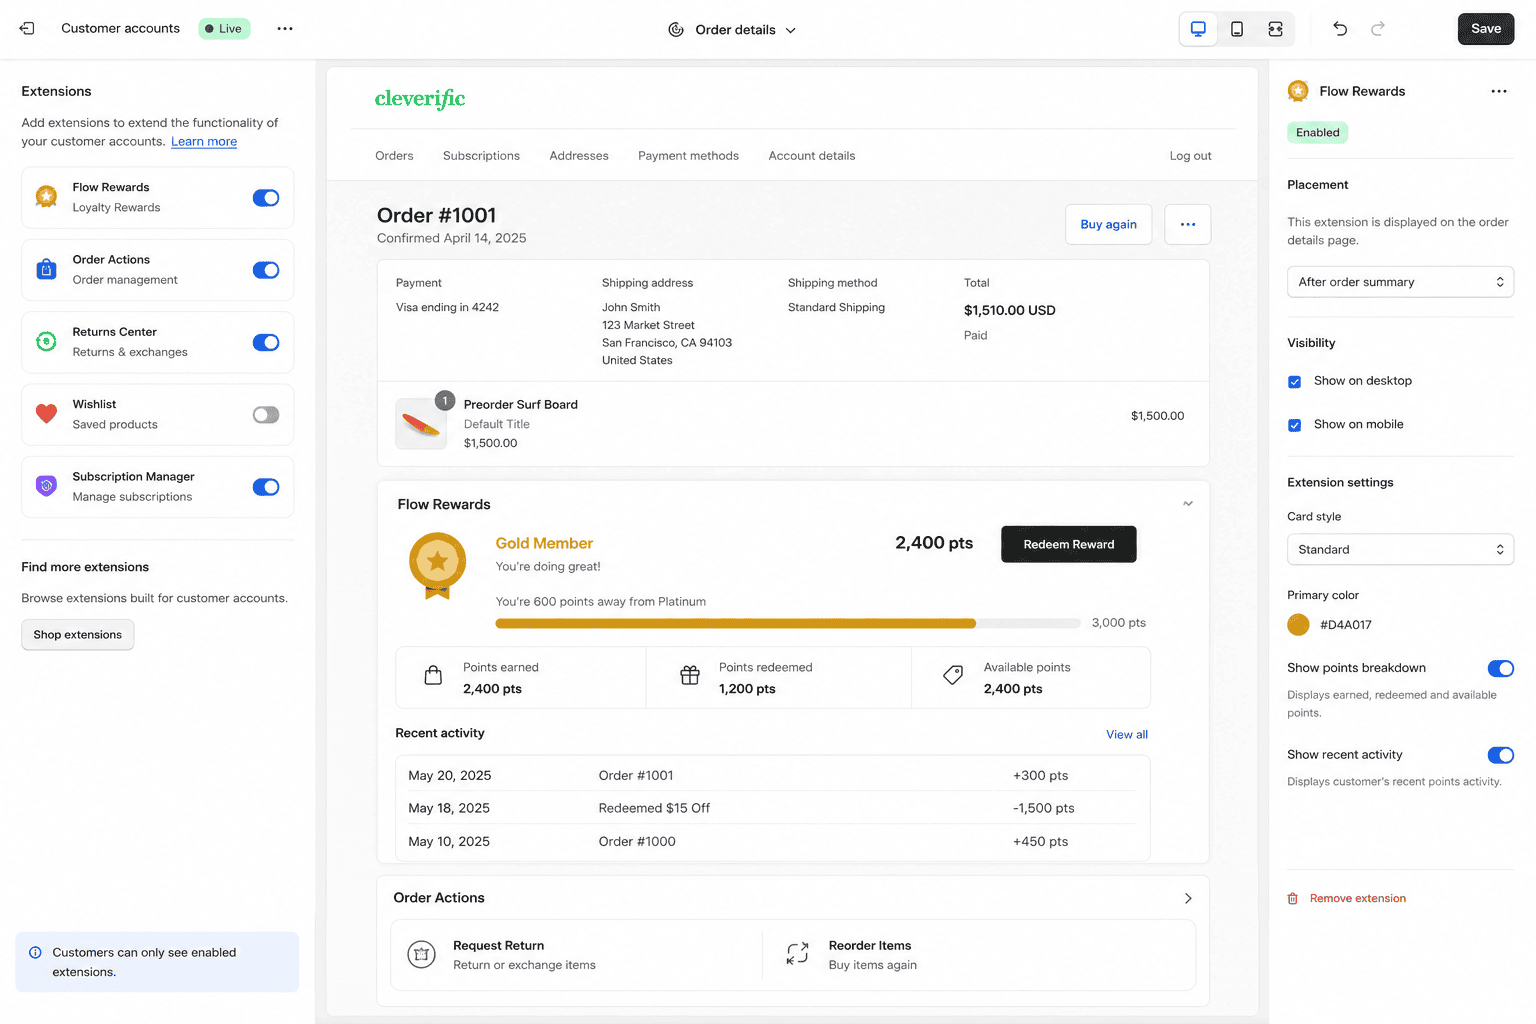Click the exit editor icon at top left
Image resolution: width=1536 pixels, height=1024 pixels.
[x=27, y=28]
